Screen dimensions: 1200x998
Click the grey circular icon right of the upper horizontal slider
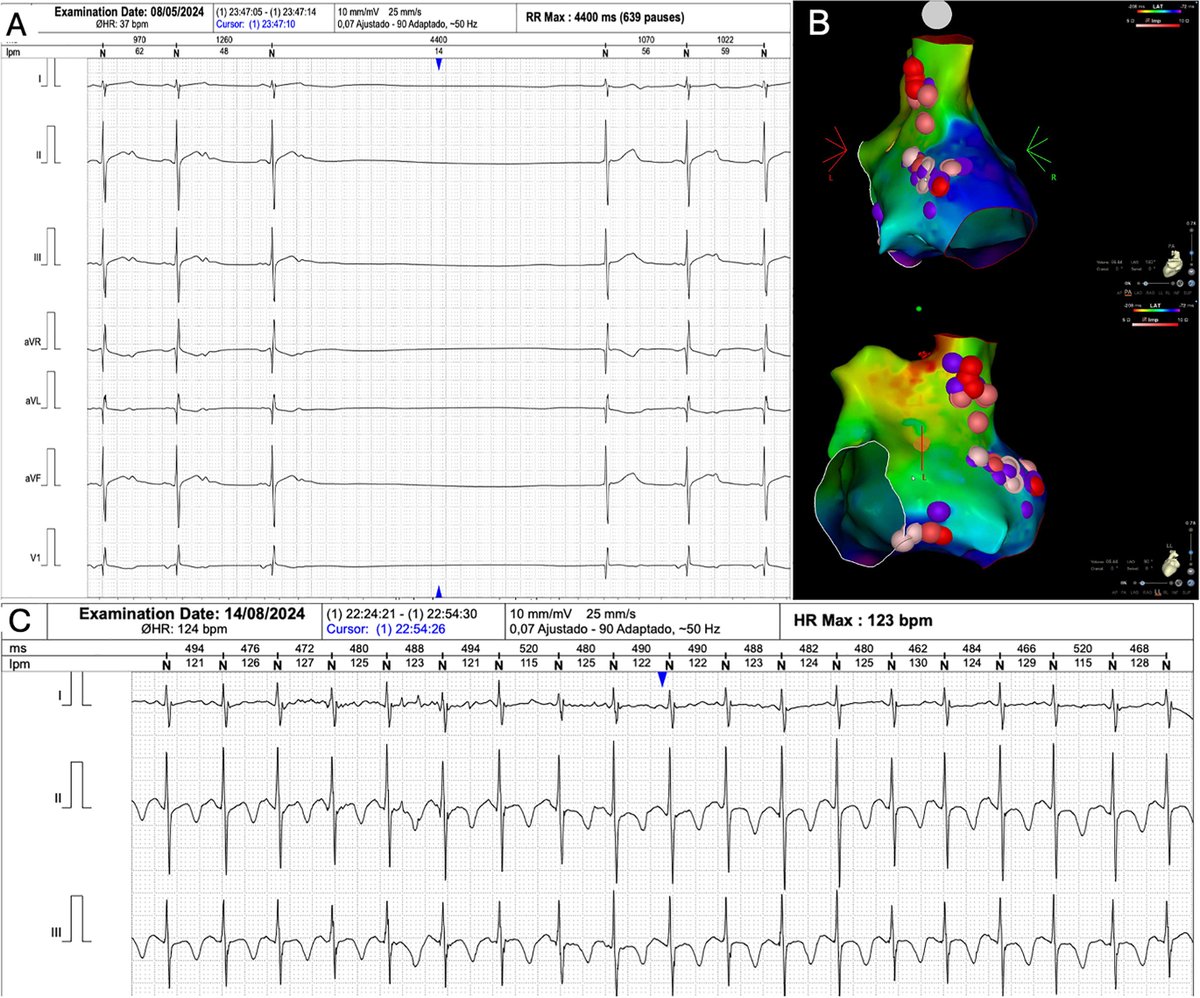1180,284
